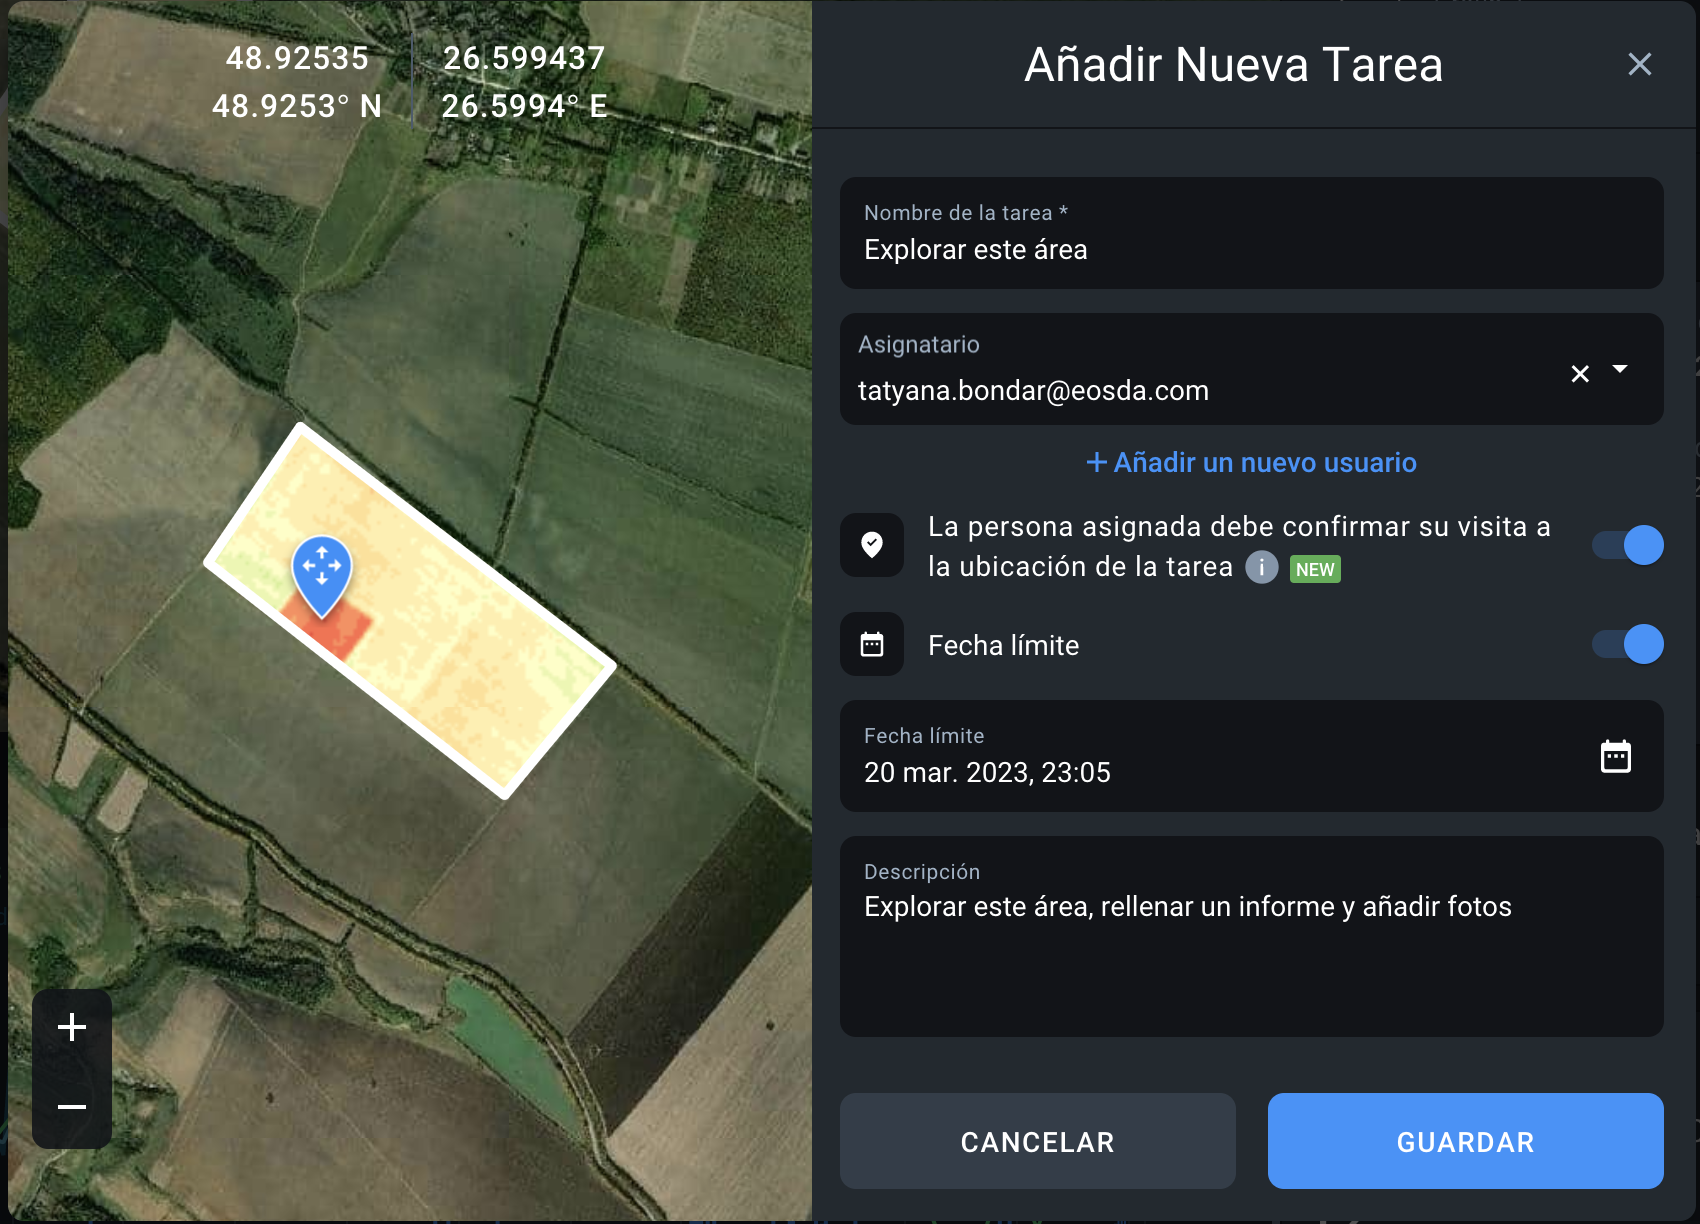This screenshot has width=1700, height=1224.
Task: Click the location check icon beside visit confirmation
Action: tap(872, 545)
